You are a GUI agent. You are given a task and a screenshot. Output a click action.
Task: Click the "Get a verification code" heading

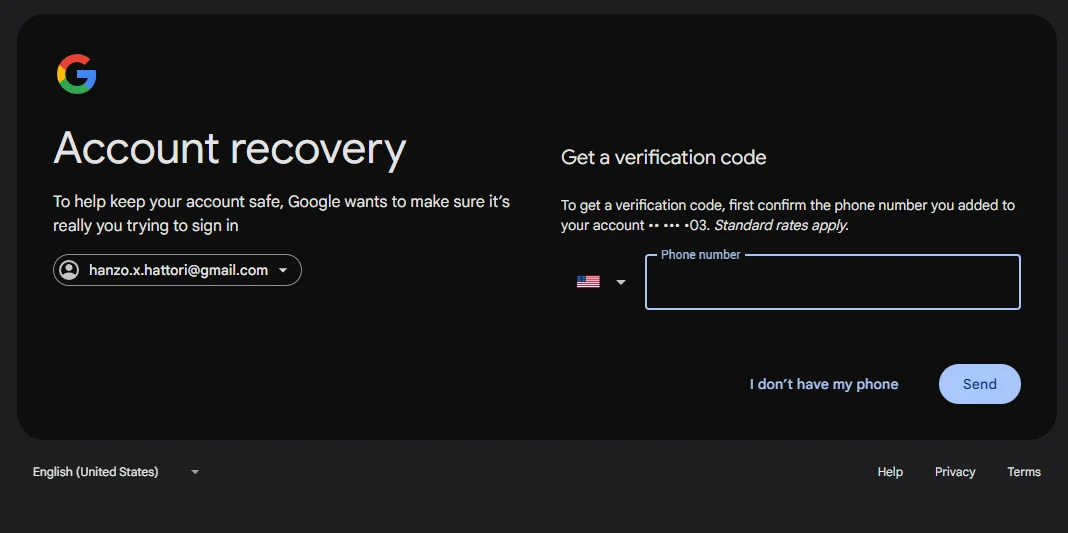[663, 158]
